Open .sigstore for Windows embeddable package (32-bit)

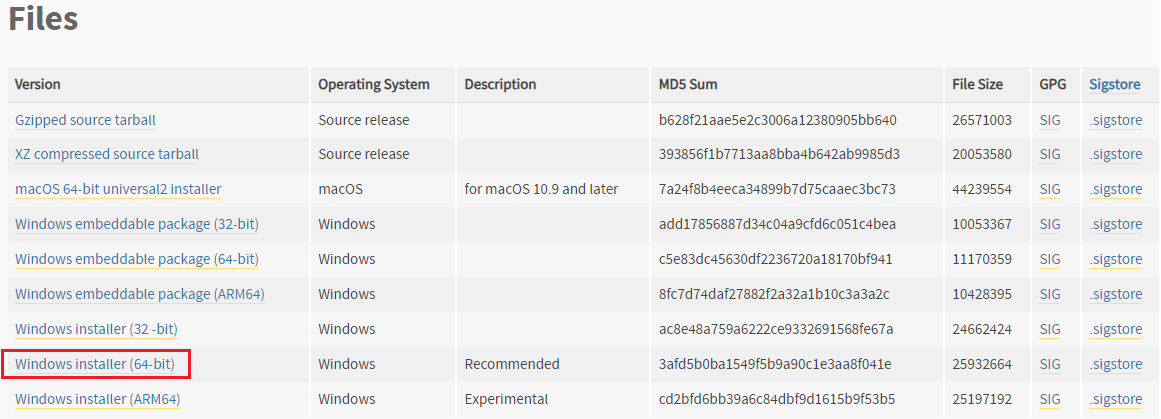click(x=1115, y=224)
